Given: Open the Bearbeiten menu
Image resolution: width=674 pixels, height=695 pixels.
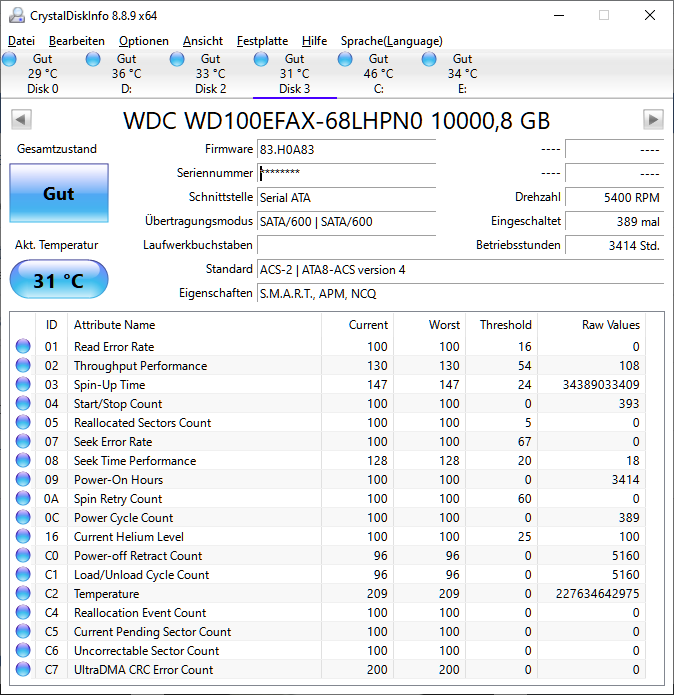Looking at the screenshot, I should point(77,41).
